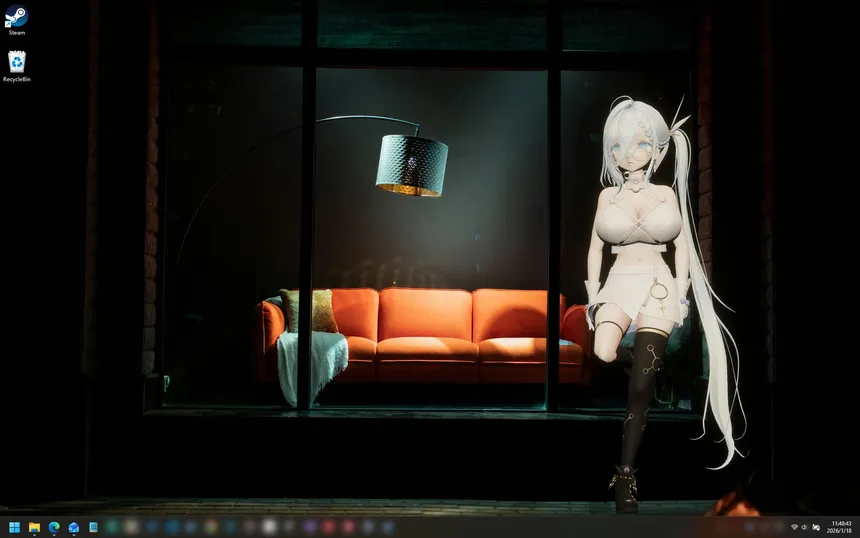
Task: Click the purple blurred taskbar icon
Action: pos(309,527)
